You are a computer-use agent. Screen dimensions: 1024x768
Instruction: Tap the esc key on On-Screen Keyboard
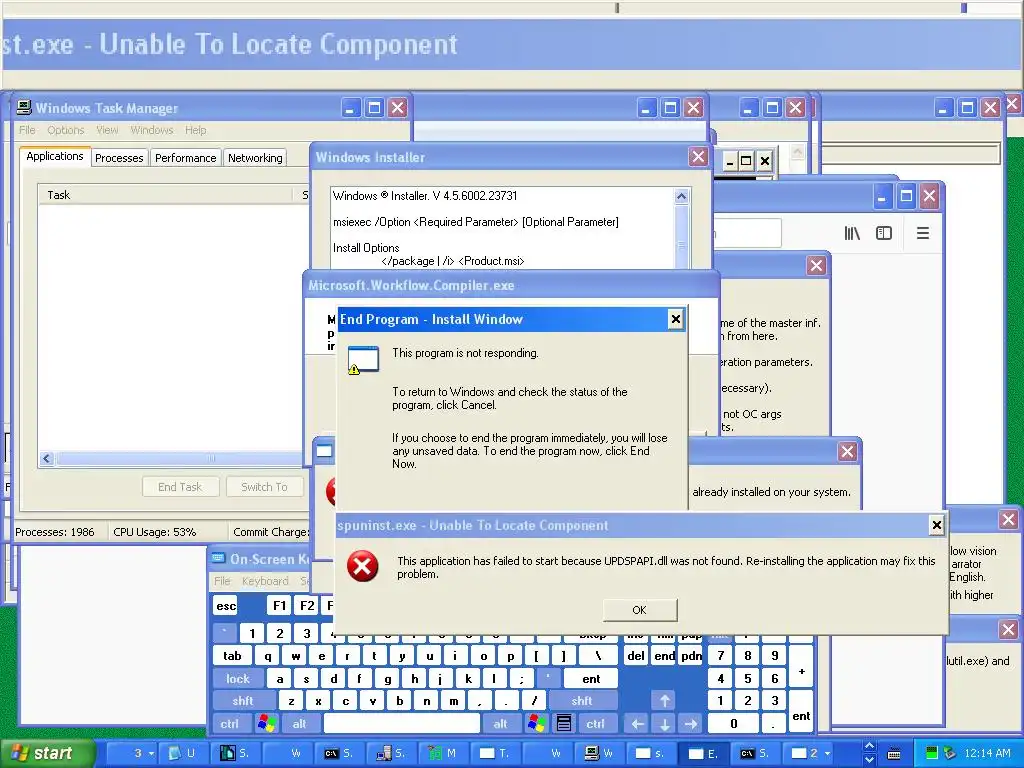226,606
